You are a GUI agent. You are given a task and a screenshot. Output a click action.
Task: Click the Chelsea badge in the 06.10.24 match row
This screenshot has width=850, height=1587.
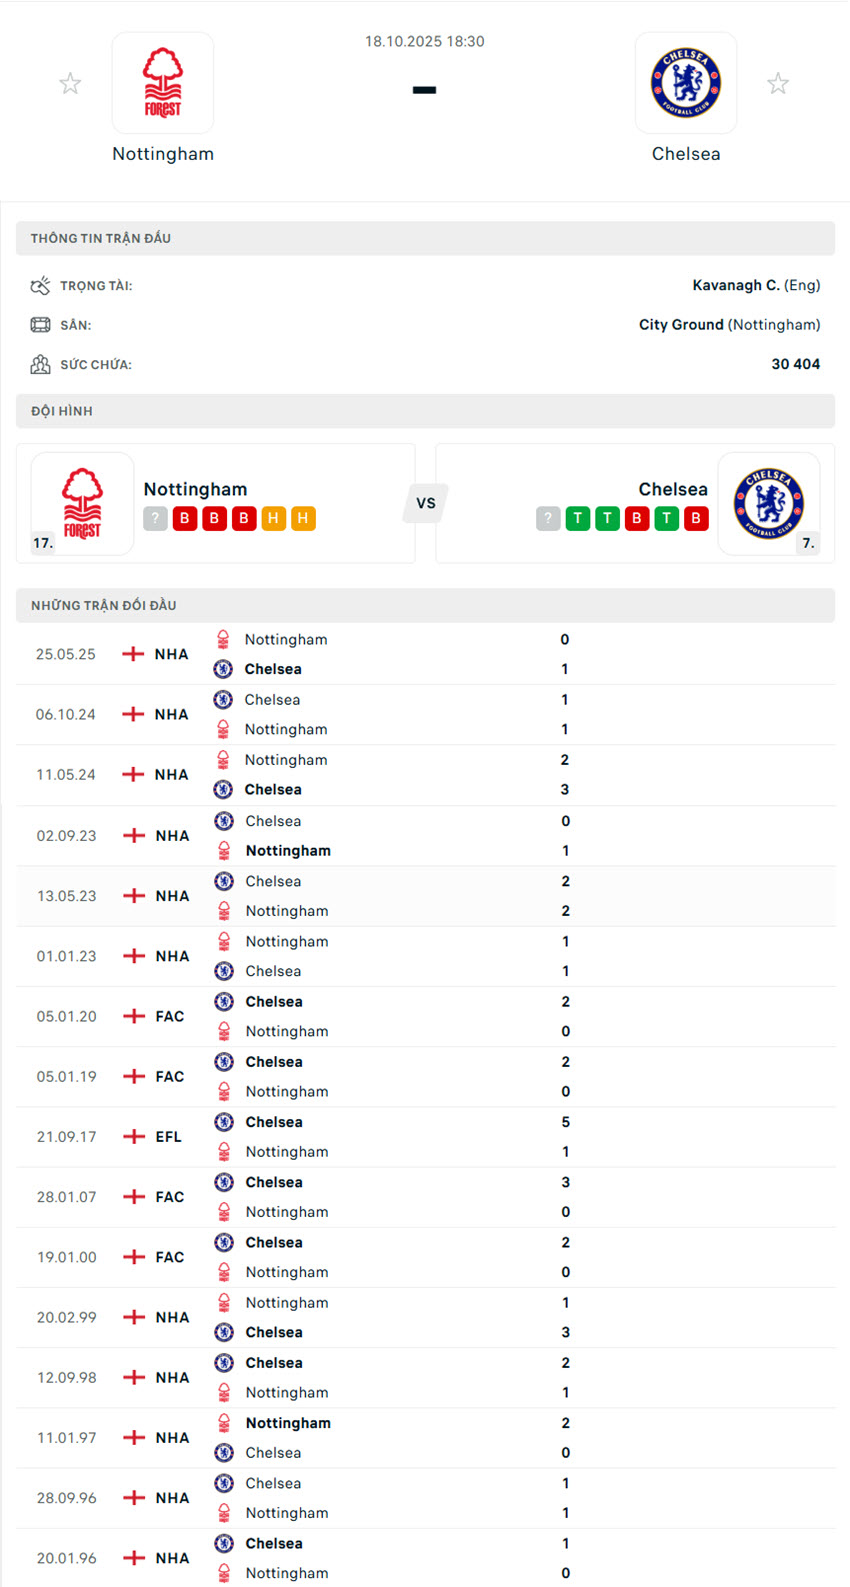point(223,699)
